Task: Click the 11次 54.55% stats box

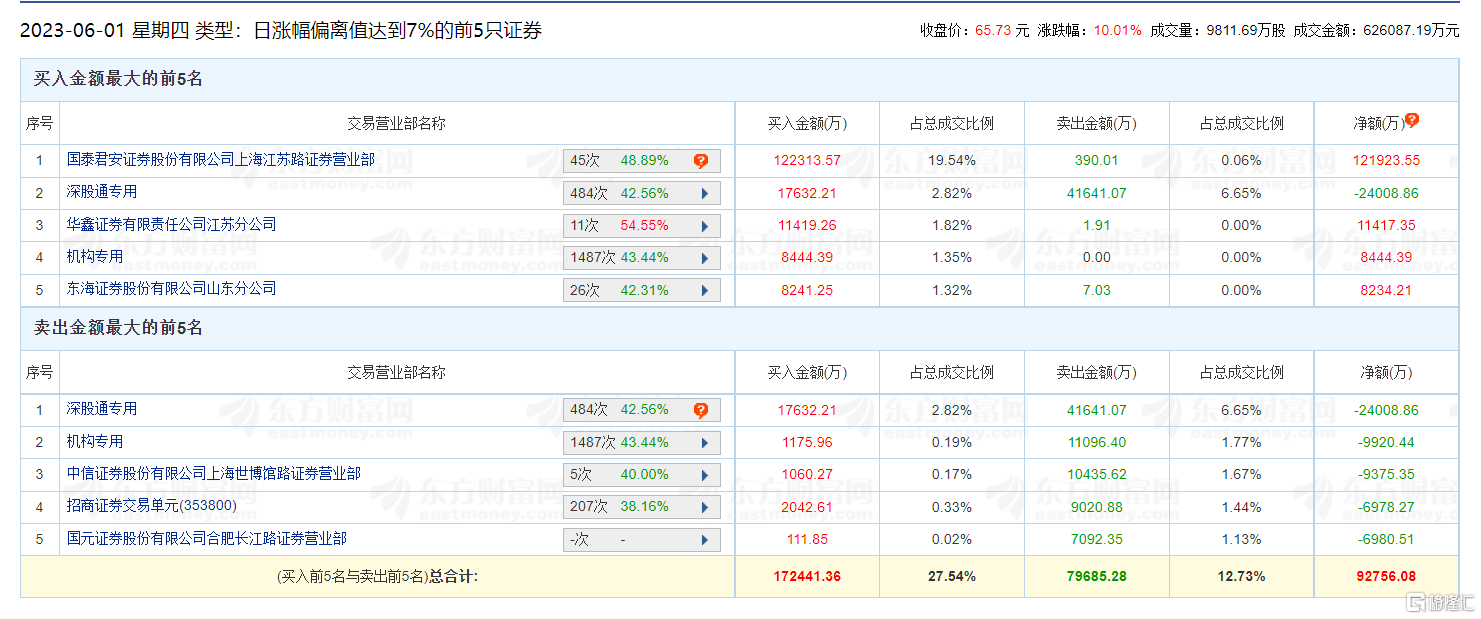Action: 642,226
